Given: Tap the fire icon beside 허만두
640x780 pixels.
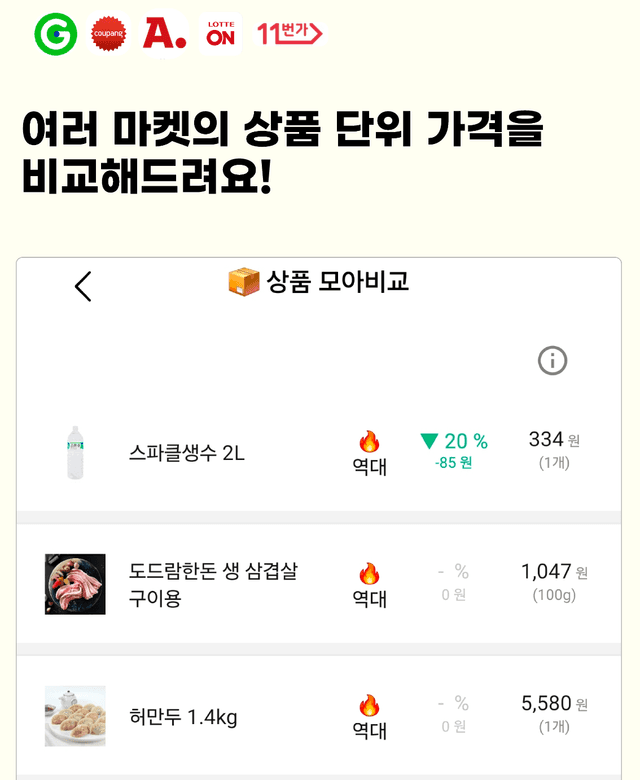Looking at the screenshot, I should click(369, 706).
